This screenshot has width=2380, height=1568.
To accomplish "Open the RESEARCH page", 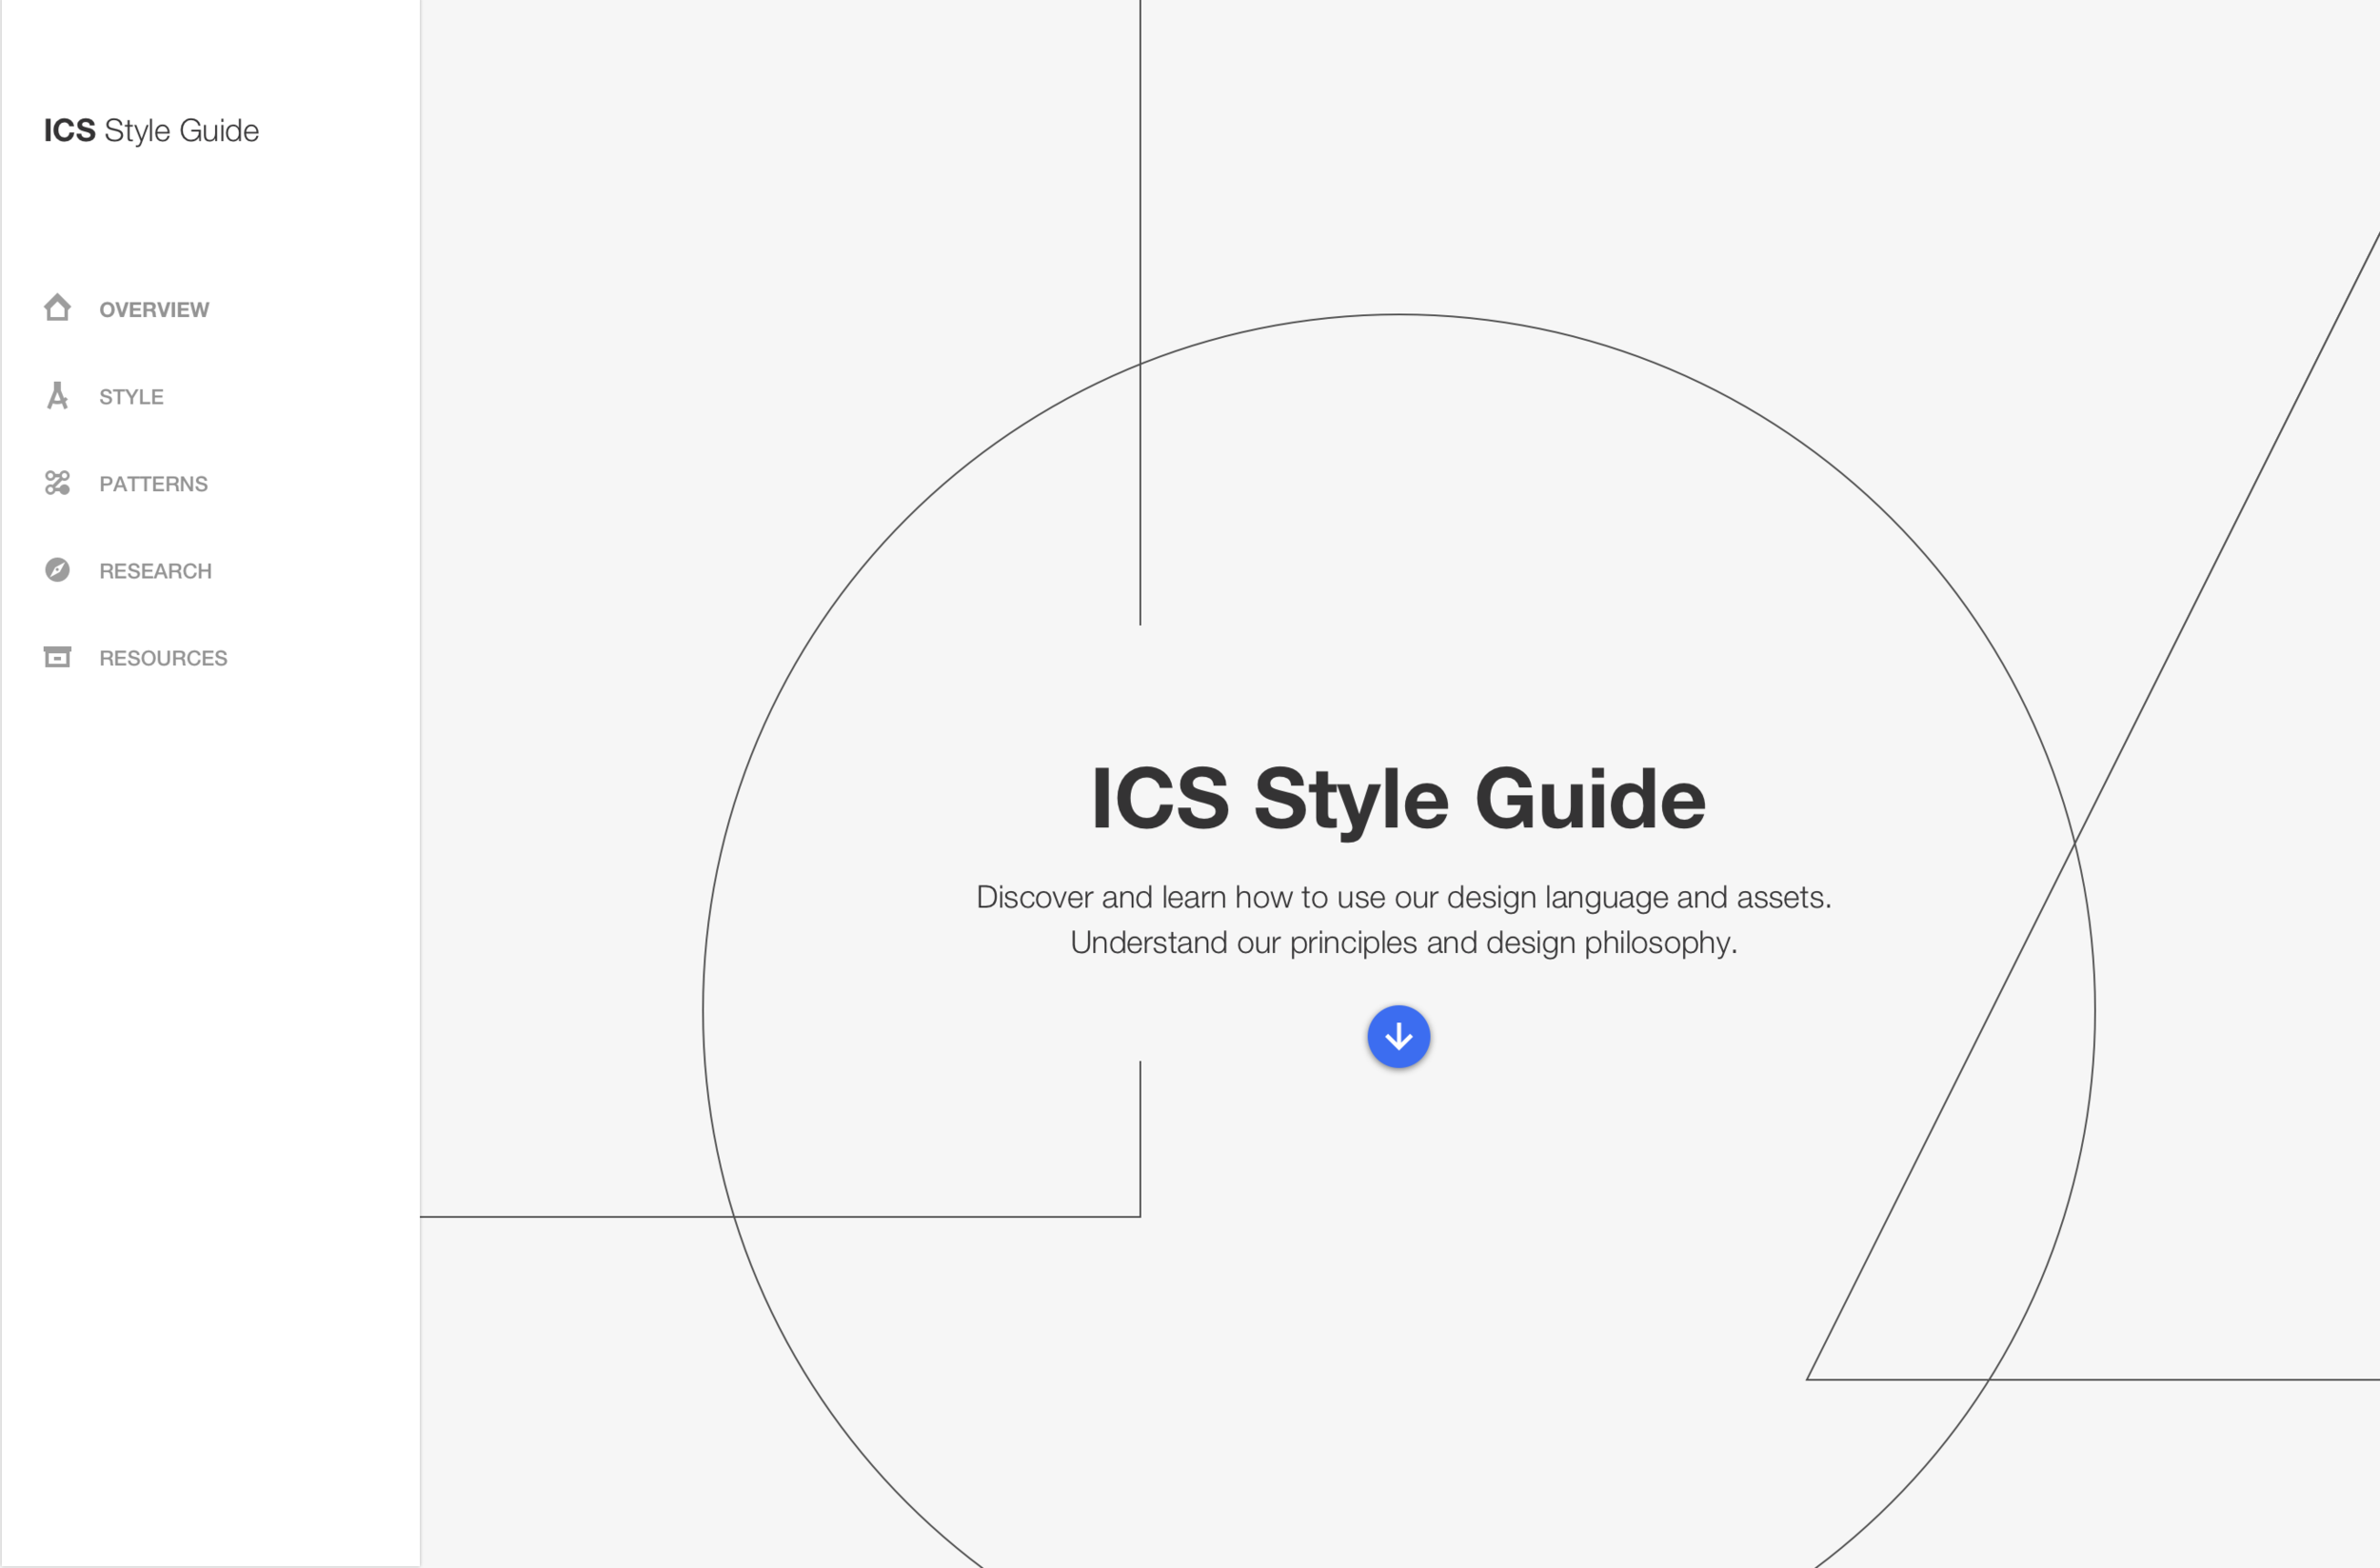I will click(x=155, y=571).
